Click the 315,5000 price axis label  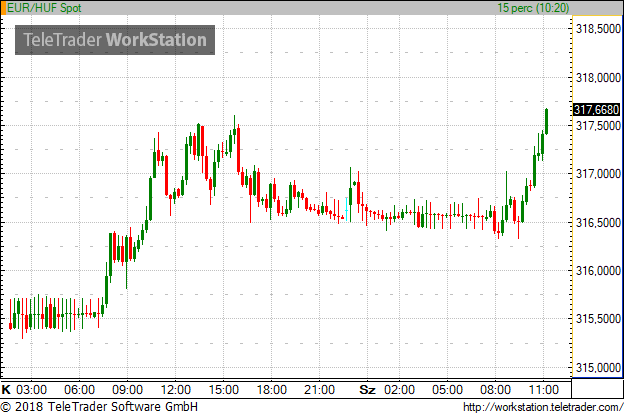[598, 319]
